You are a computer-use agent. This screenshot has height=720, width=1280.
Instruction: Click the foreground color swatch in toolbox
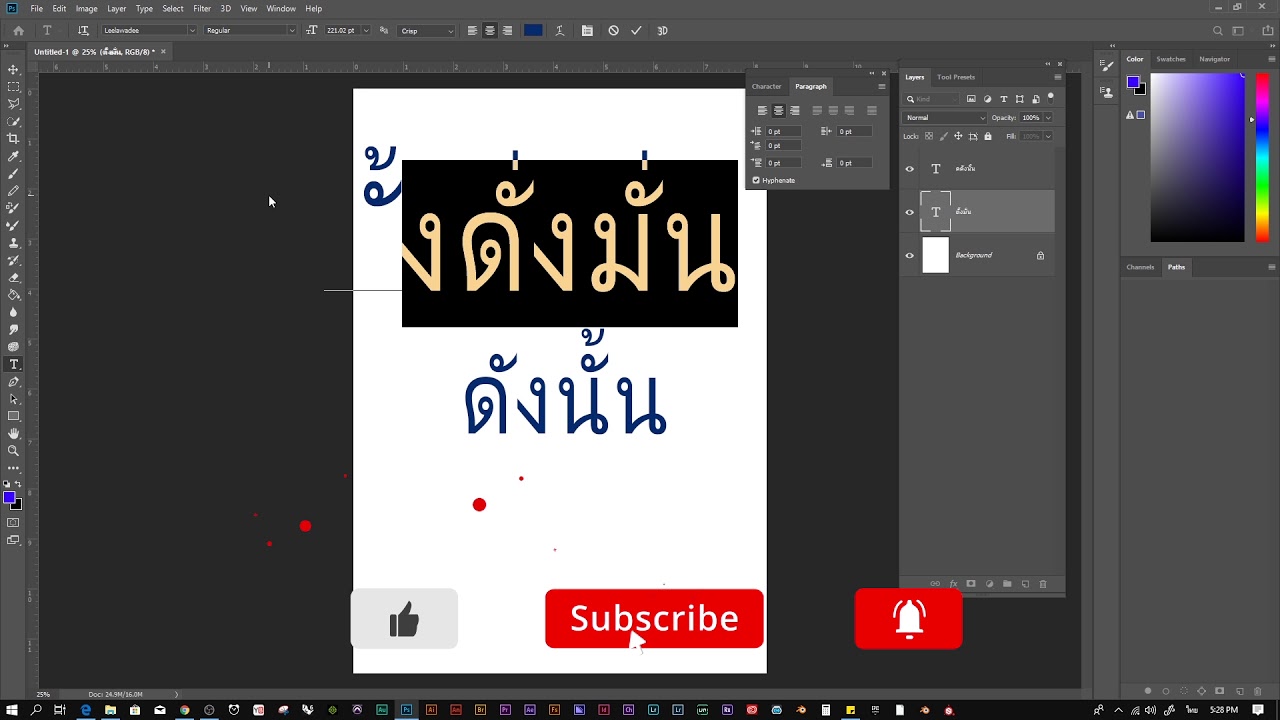point(10,498)
